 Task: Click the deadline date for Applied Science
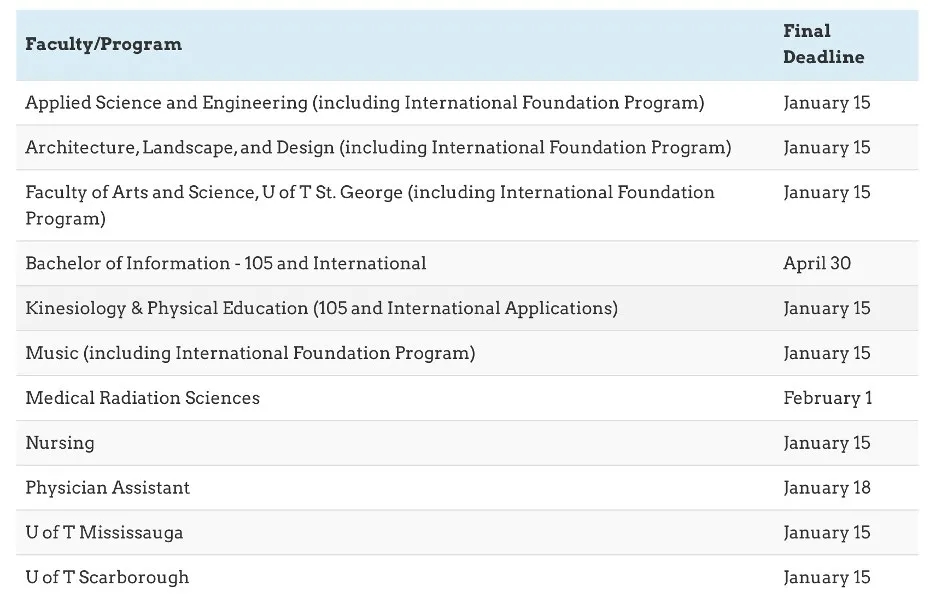coord(827,103)
